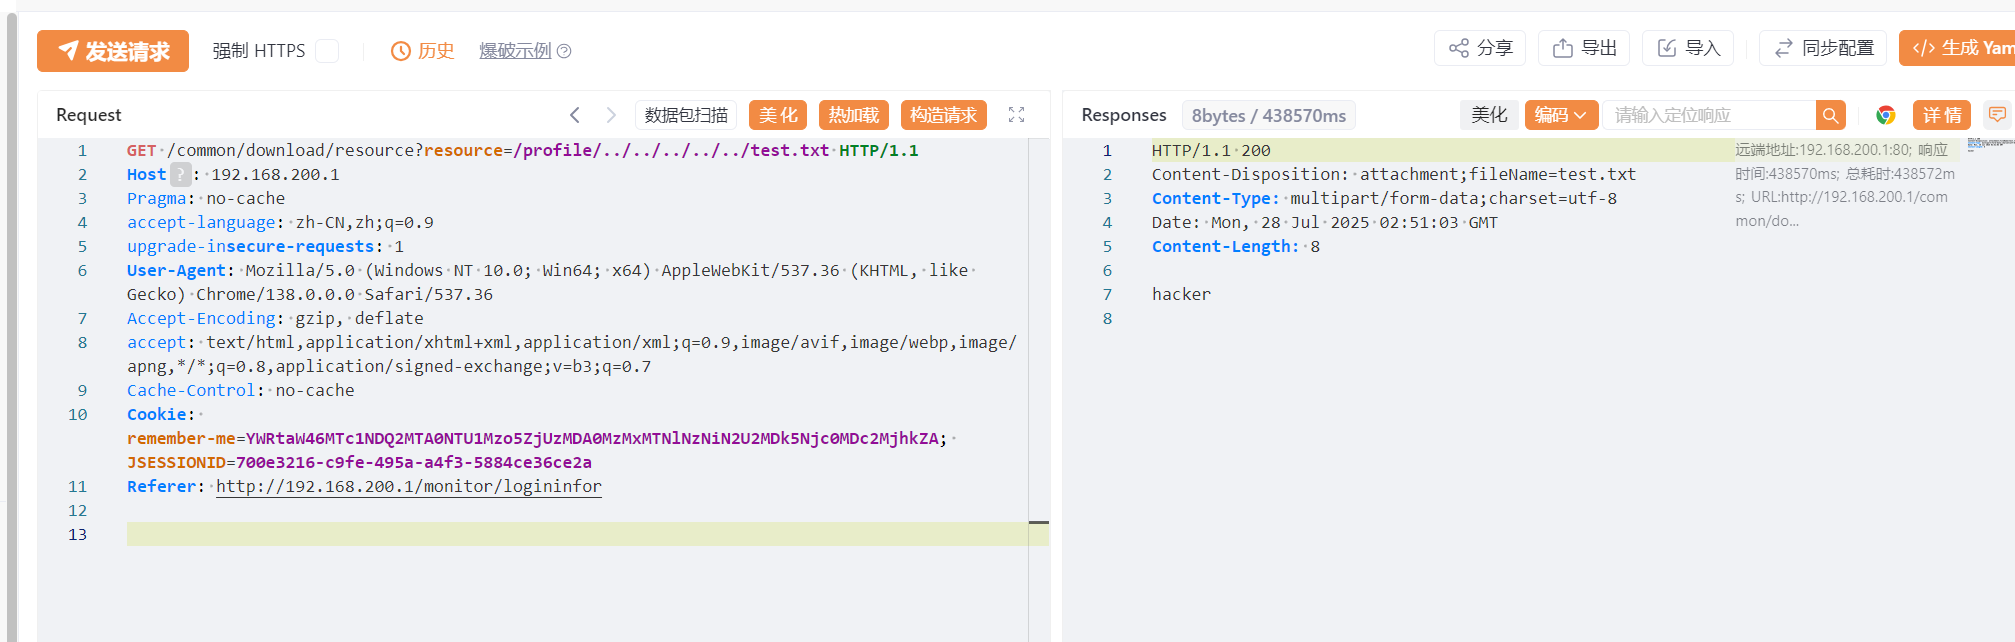
Task: Click the 导入 import button
Action: click(1688, 48)
